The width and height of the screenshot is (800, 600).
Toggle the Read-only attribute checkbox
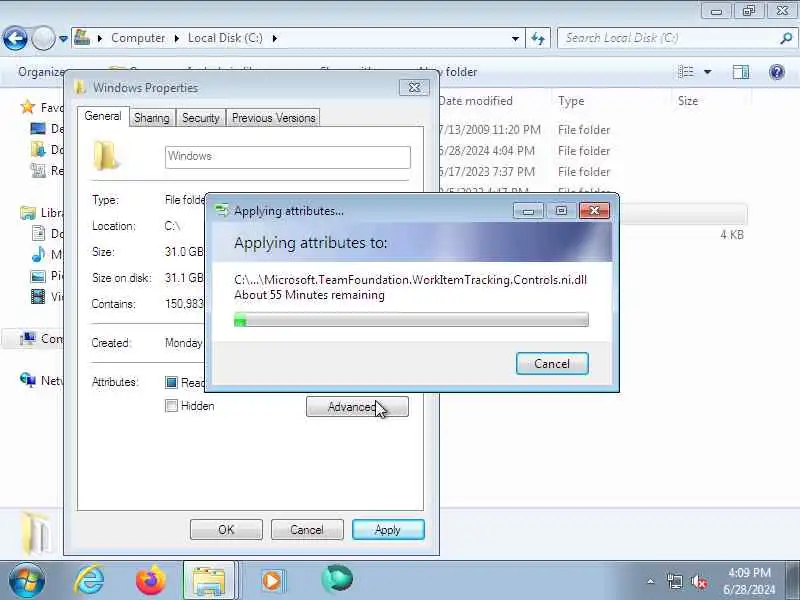coord(171,382)
